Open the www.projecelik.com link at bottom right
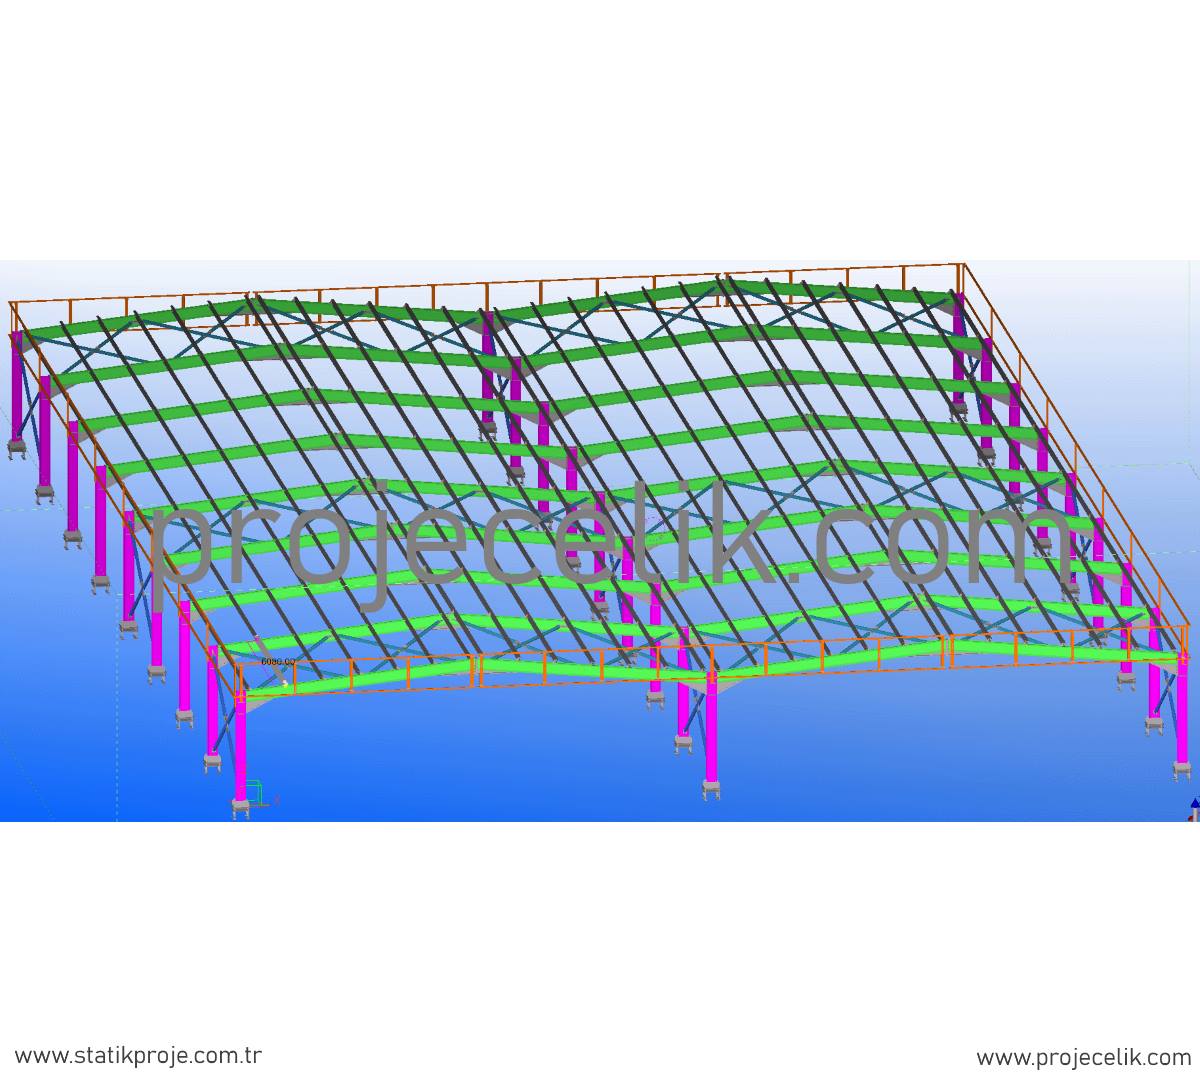The height and width of the screenshot is (1082, 1200). 1083,1058
